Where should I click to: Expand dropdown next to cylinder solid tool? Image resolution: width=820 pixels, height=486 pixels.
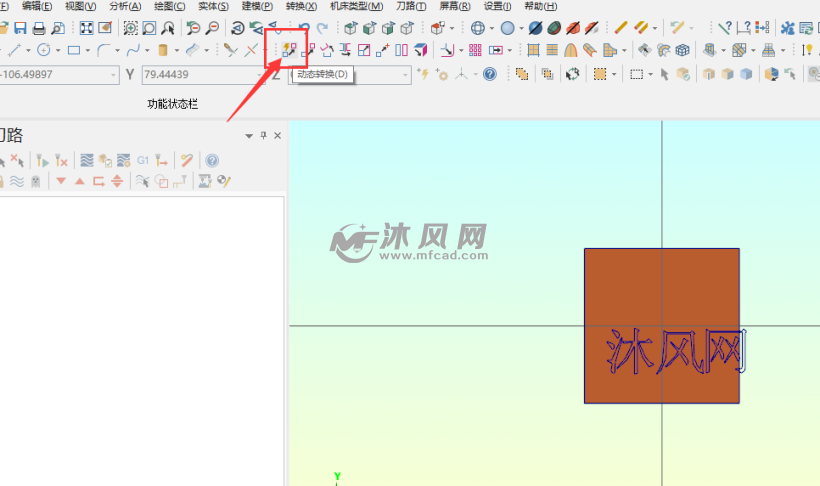[x=177, y=51]
